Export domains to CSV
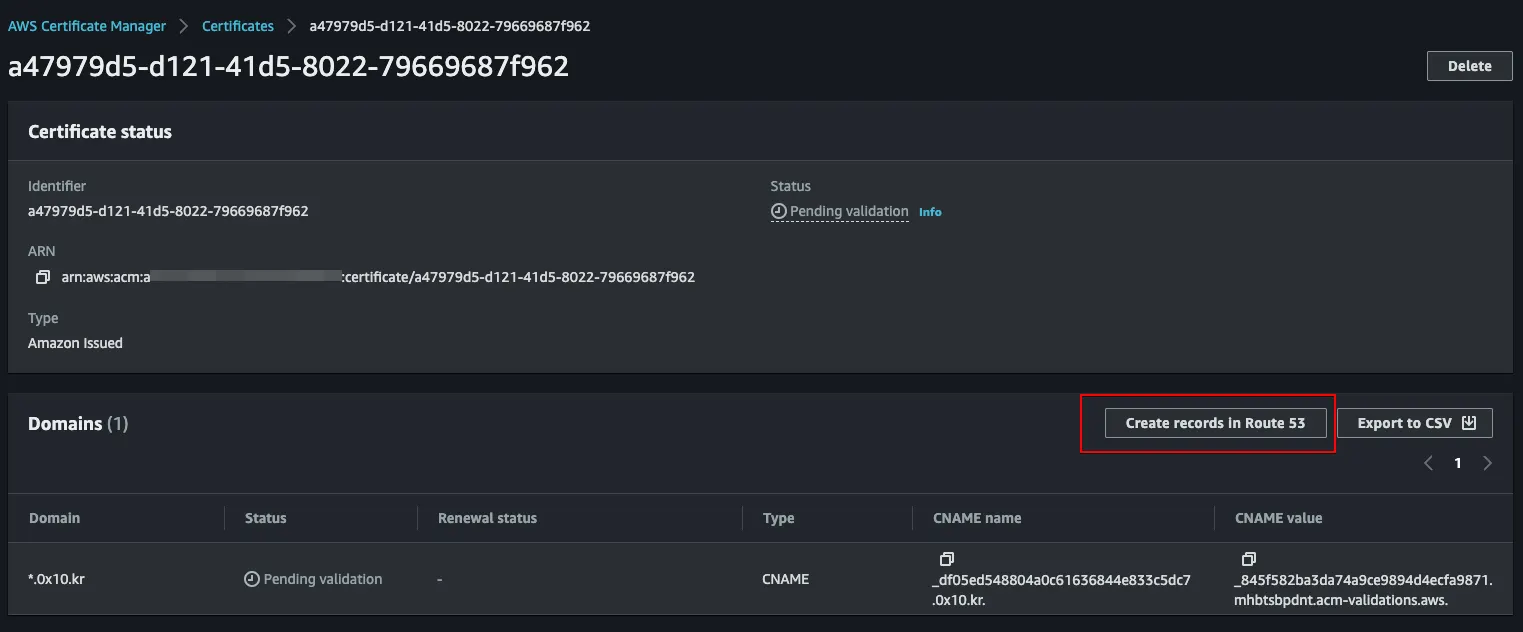 1414,423
